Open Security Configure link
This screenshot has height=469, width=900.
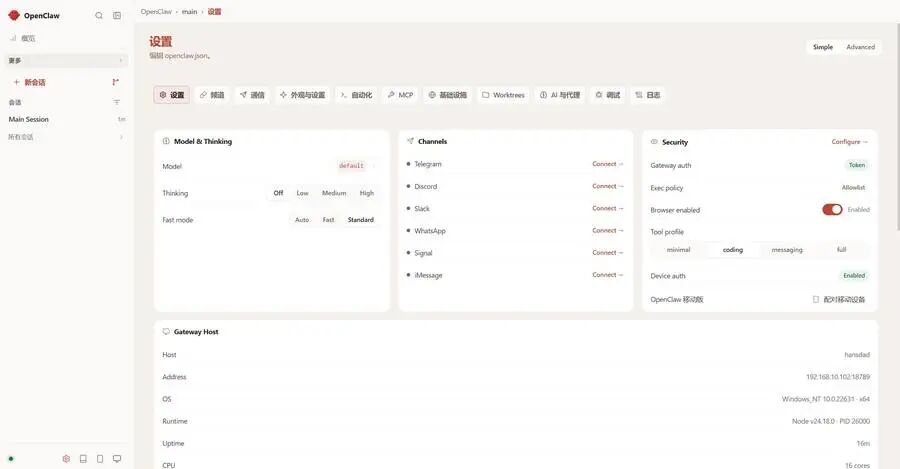[x=849, y=142]
